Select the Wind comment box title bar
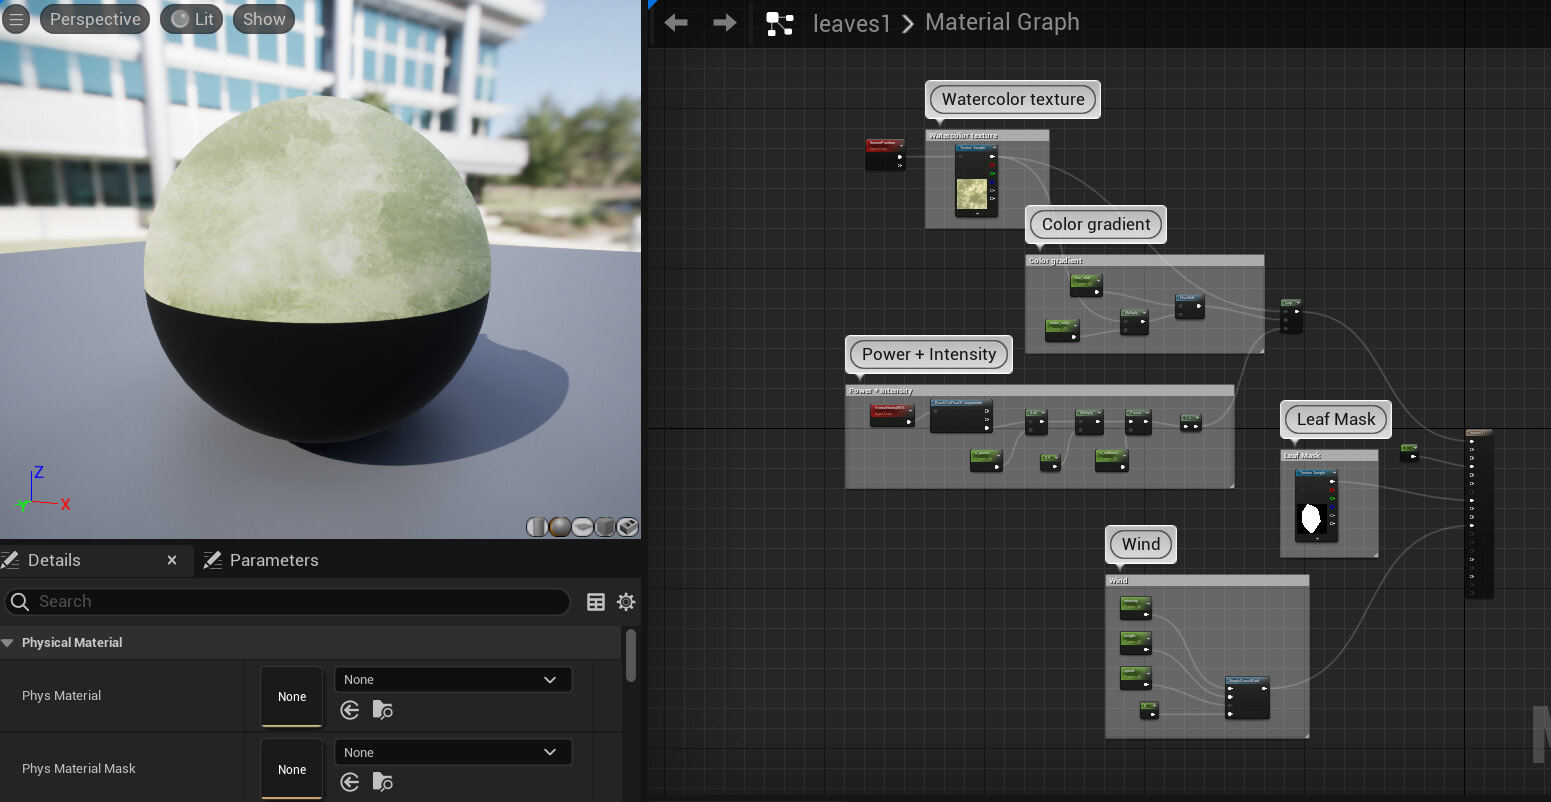Viewport: 1551px width, 802px height. click(1207, 580)
